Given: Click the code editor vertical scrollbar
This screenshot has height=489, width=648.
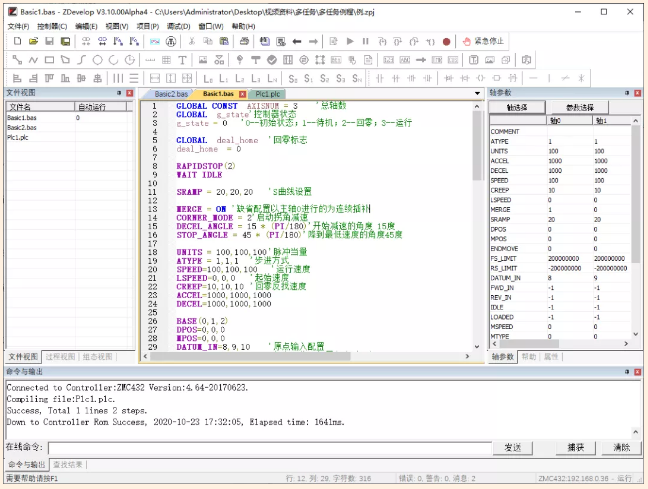Looking at the screenshot, I should coord(477,145).
